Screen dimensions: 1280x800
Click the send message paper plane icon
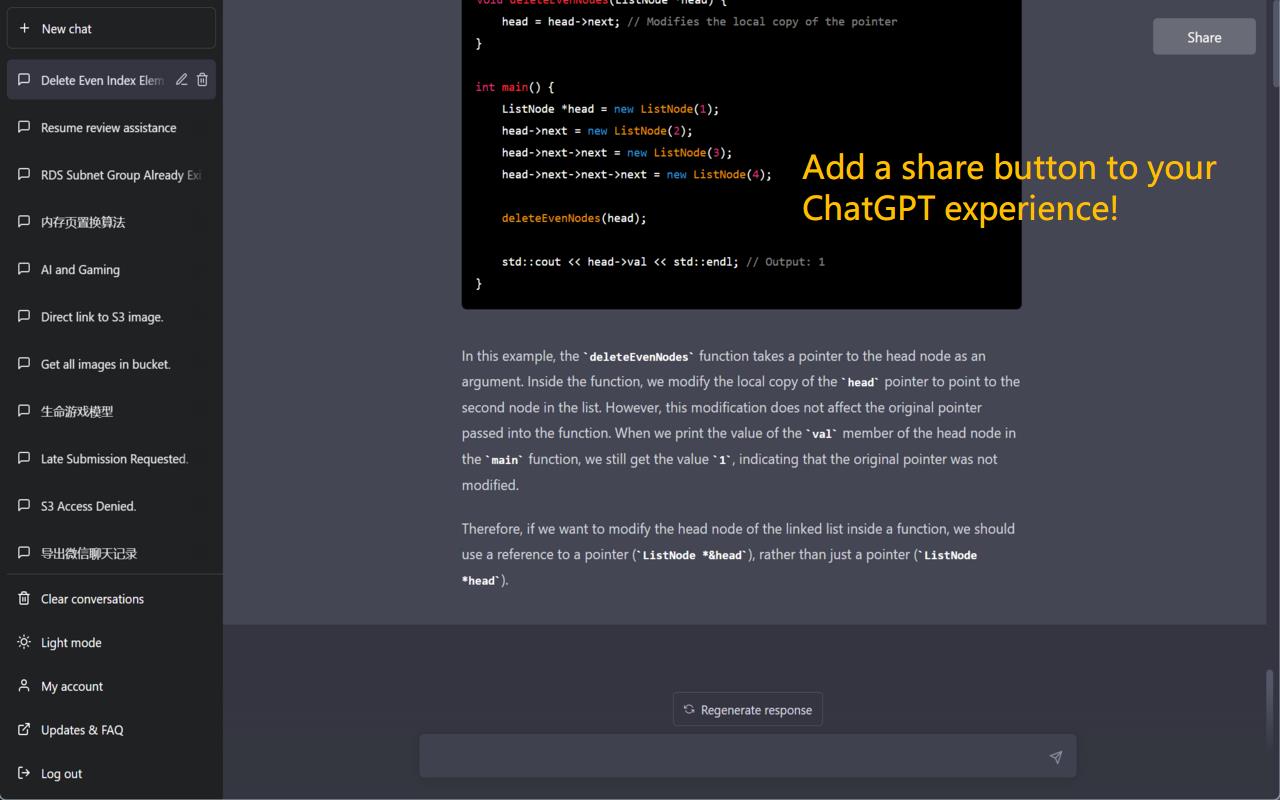click(x=1055, y=757)
